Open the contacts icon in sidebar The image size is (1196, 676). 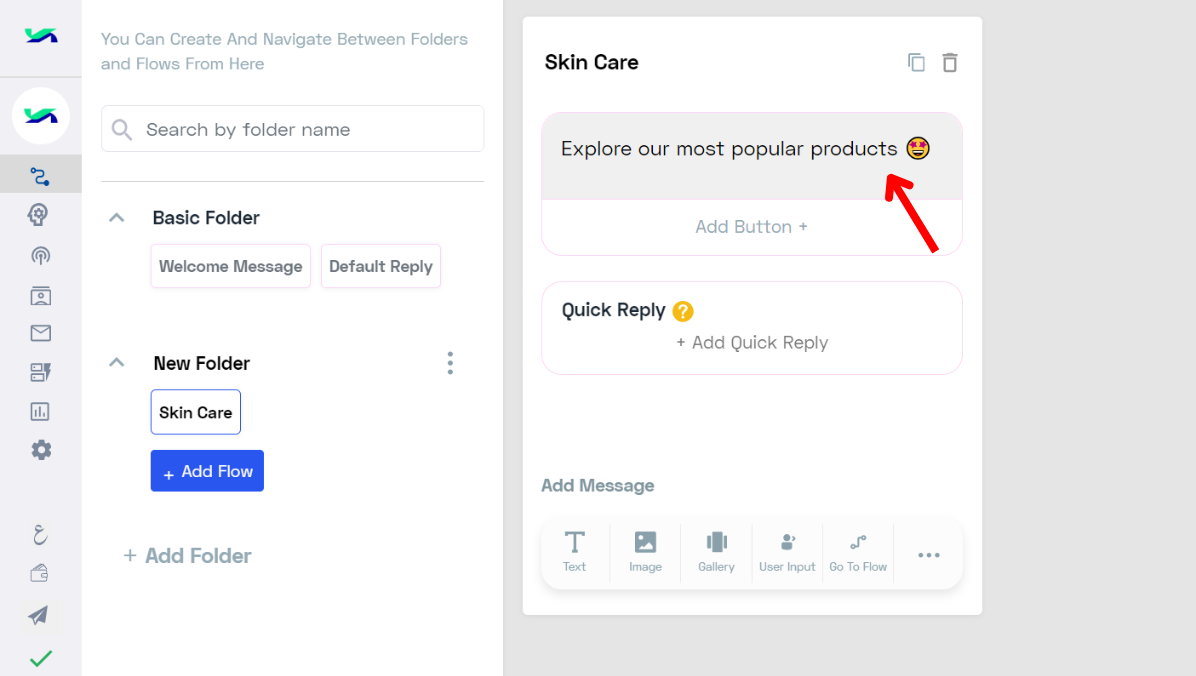point(40,295)
